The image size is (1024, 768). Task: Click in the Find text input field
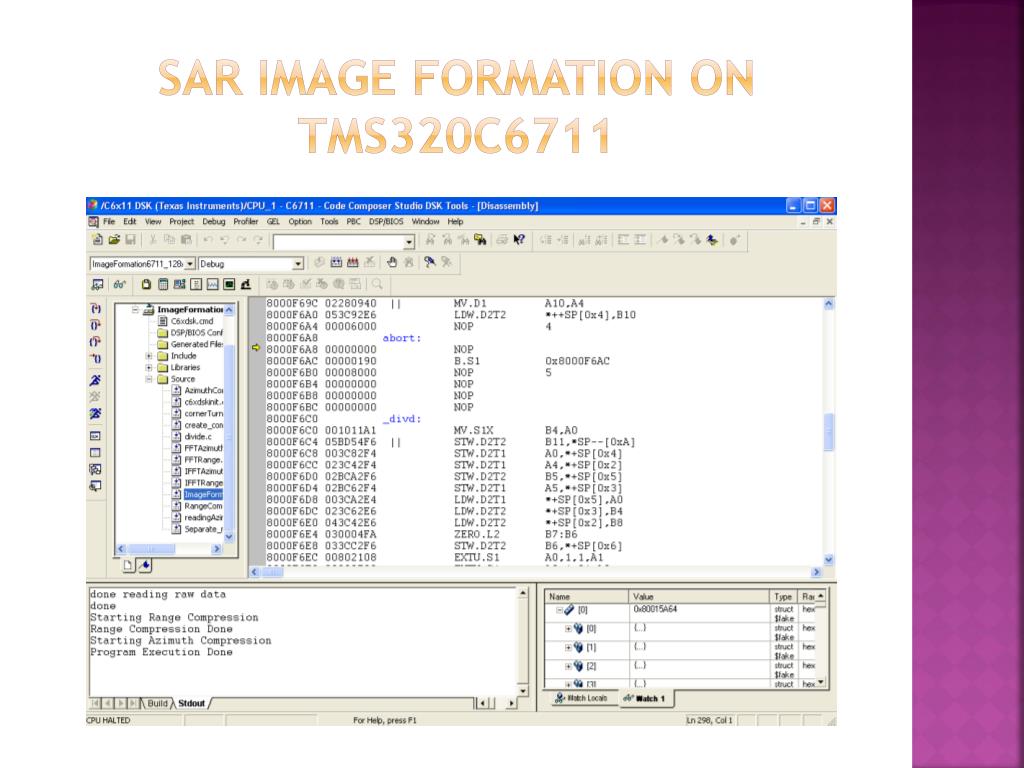[x=338, y=242]
